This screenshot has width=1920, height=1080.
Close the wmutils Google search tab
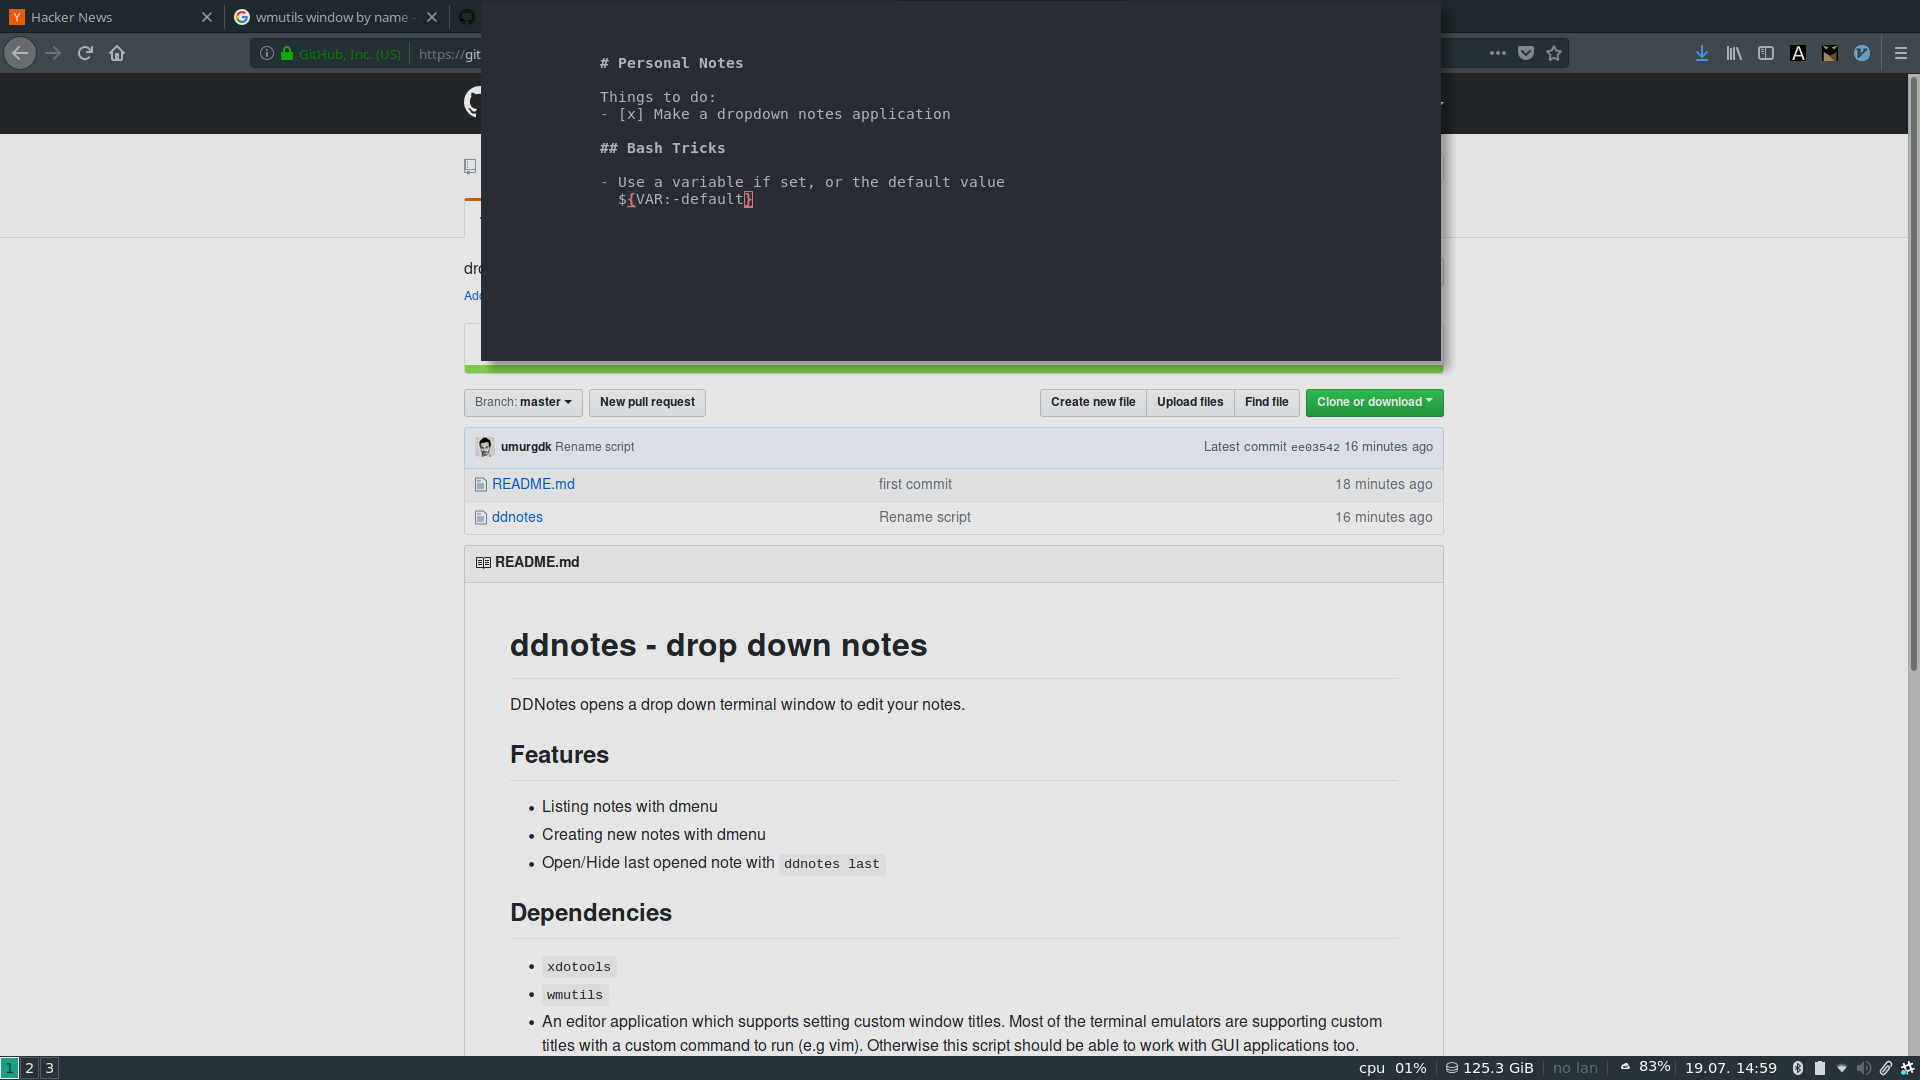coord(432,17)
